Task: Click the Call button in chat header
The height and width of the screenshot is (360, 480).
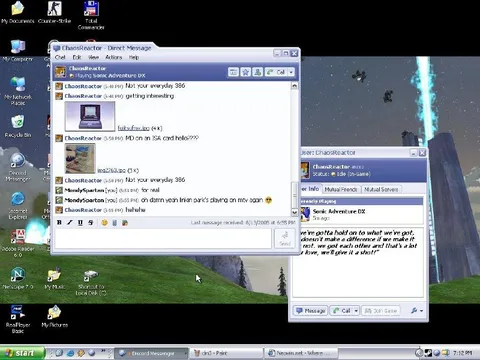Action: point(276,72)
